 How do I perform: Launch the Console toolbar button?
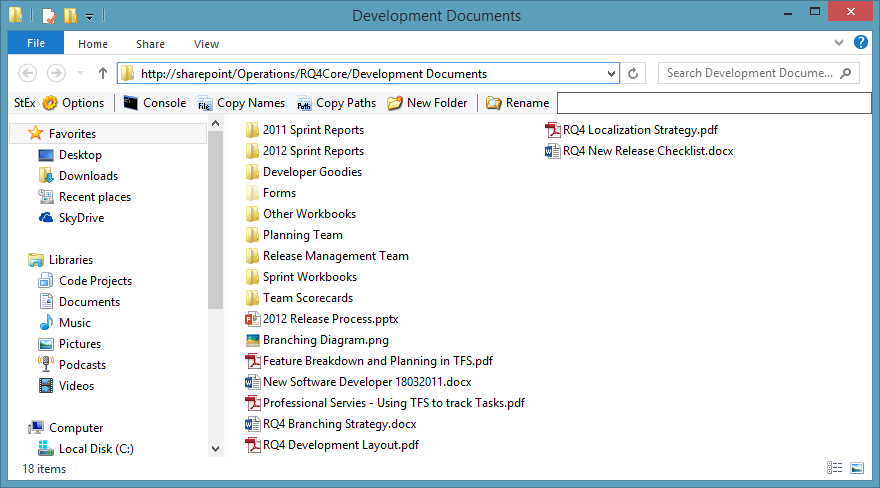155,103
